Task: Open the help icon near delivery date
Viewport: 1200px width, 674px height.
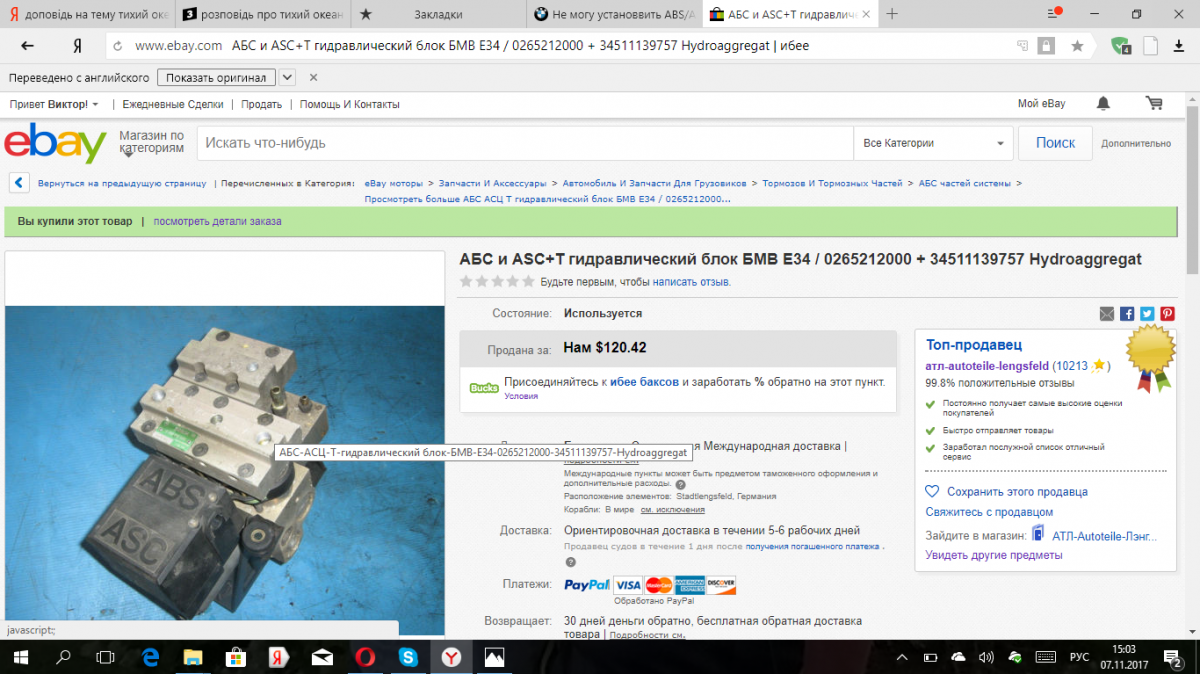Action: [x=570, y=562]
